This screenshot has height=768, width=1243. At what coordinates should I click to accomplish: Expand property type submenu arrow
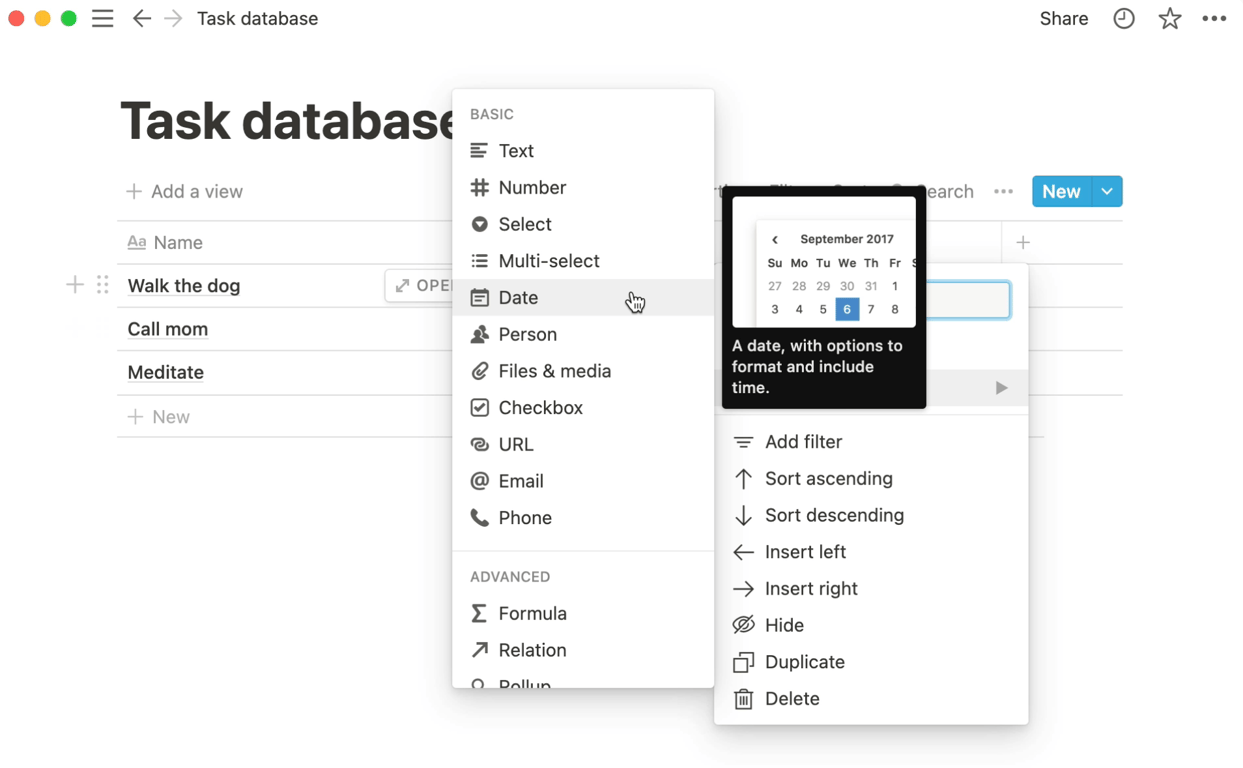click(1001, 388)
